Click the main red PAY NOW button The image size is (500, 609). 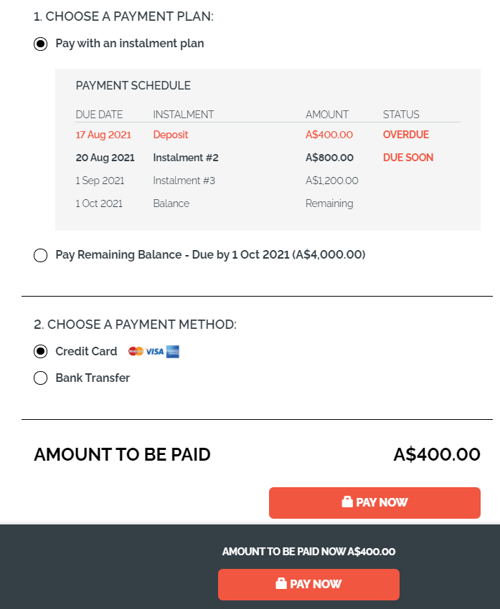(x=375, y=503)
